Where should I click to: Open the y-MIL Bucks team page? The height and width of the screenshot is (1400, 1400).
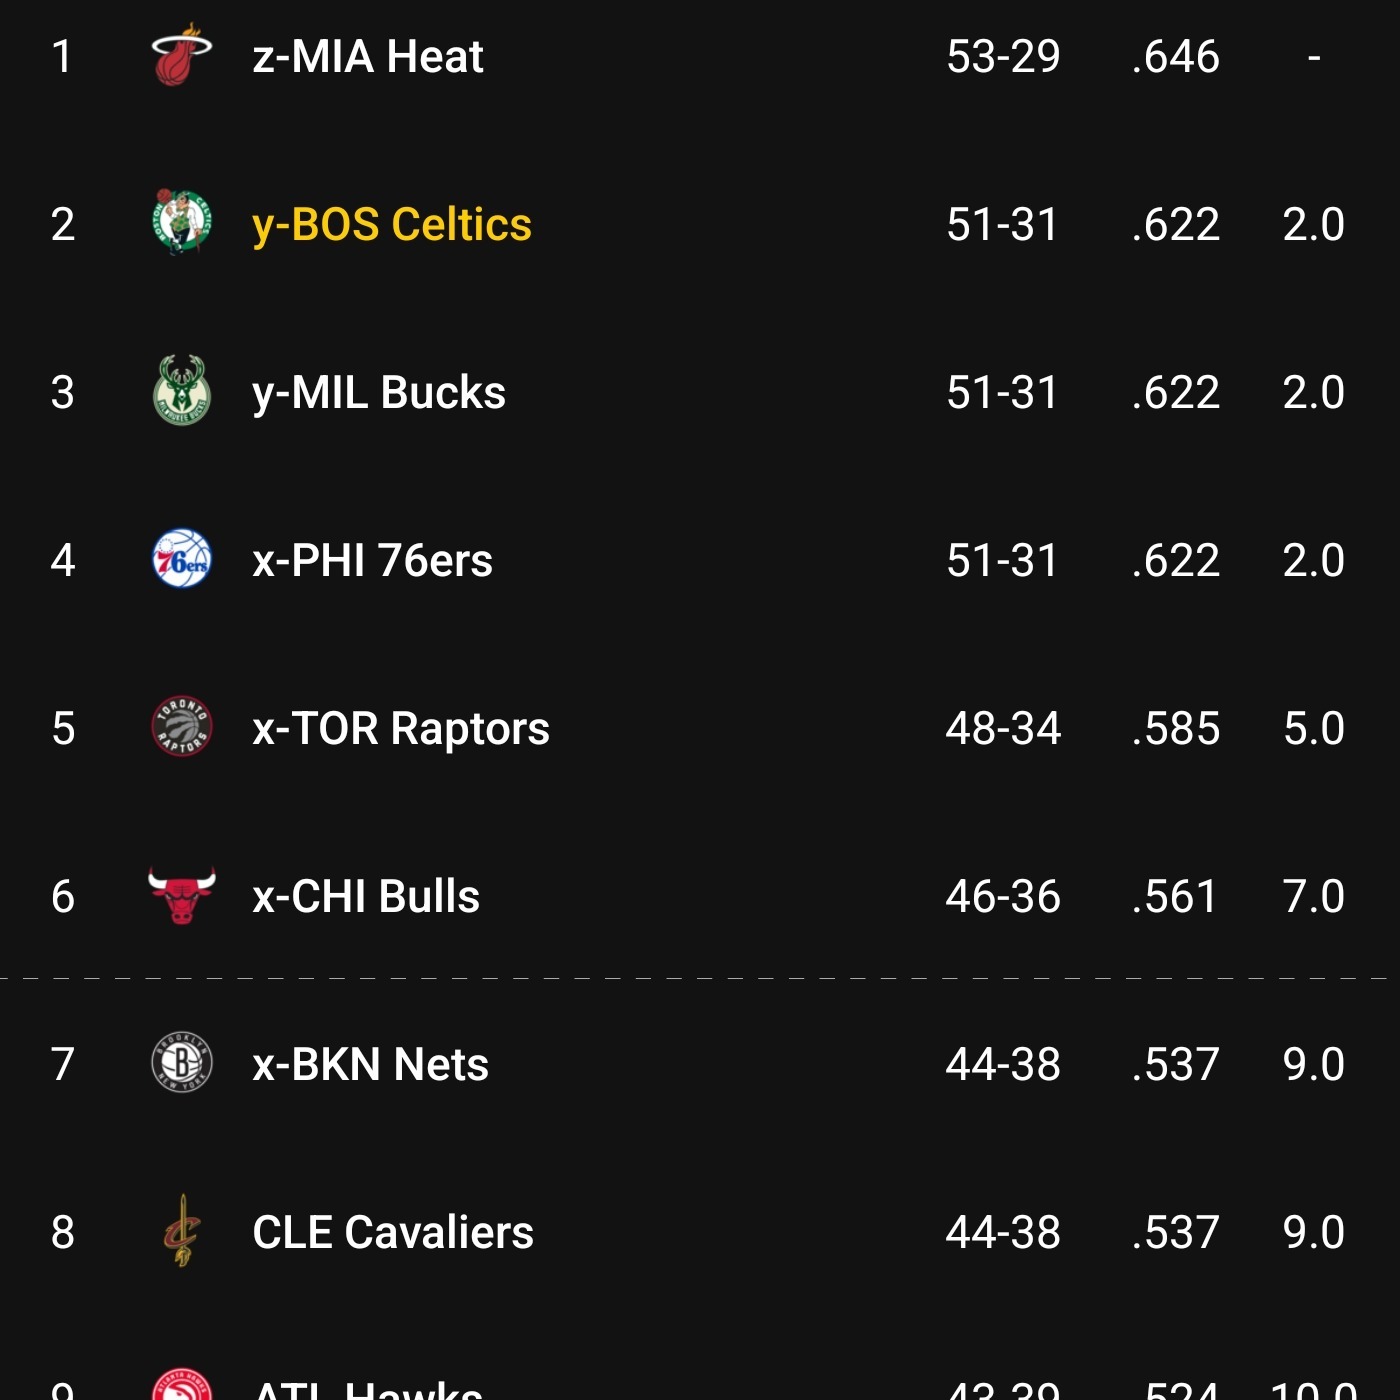tap(379, 392)
